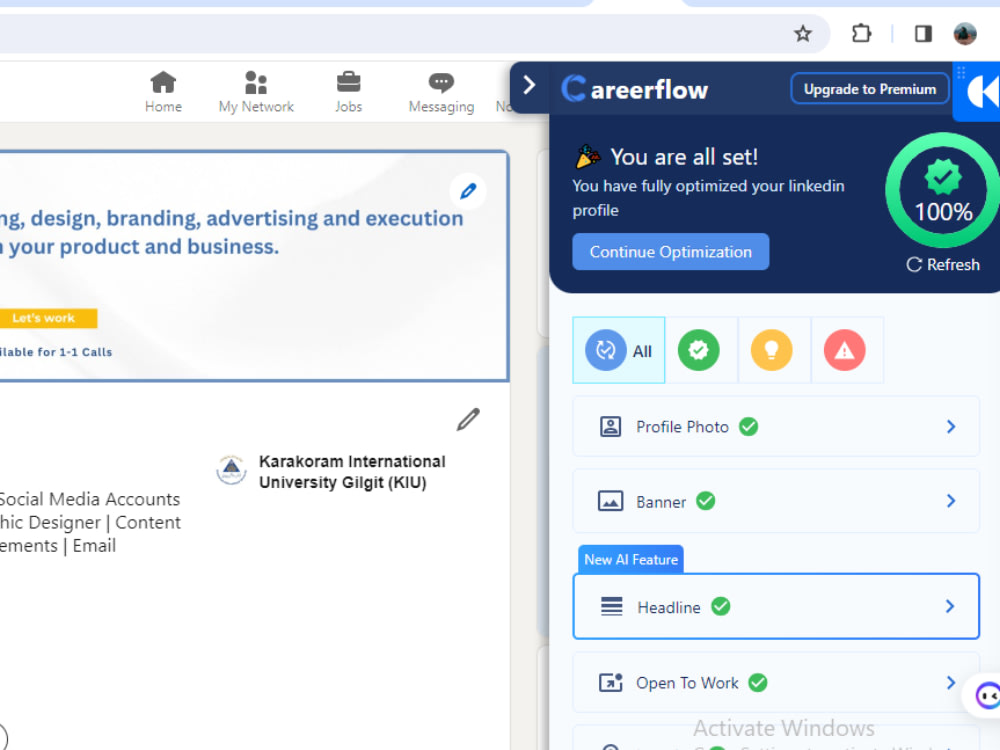The image size is (1000, 750).
Task: Click Open To Work green checkmark
Action: [x=758, y=682]
